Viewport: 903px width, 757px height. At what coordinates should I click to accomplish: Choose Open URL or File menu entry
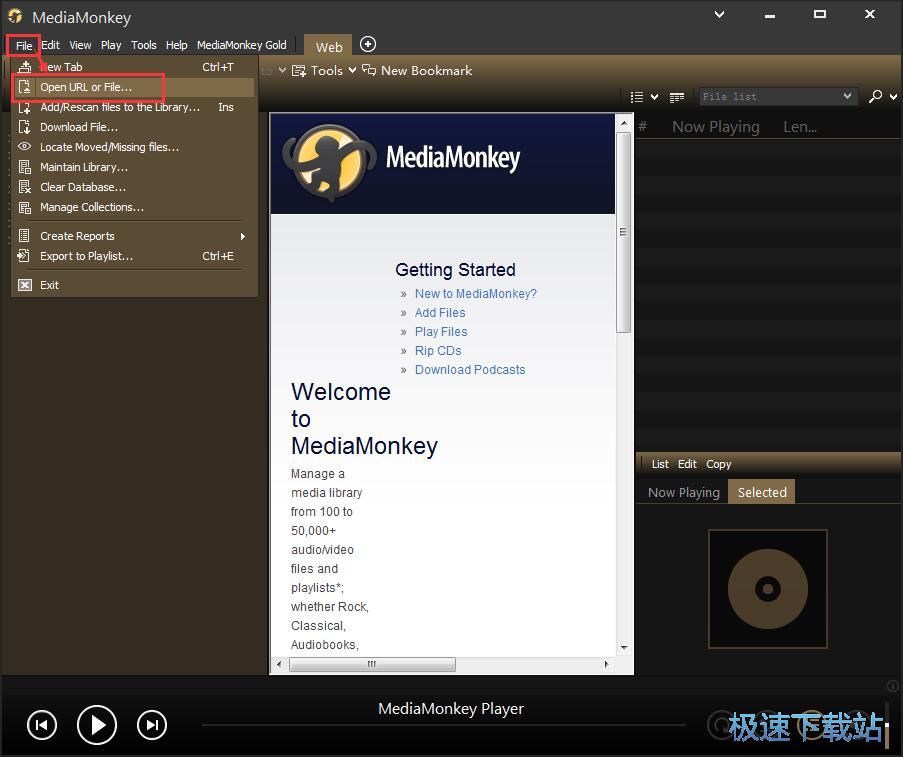click(x=86, y=87)
